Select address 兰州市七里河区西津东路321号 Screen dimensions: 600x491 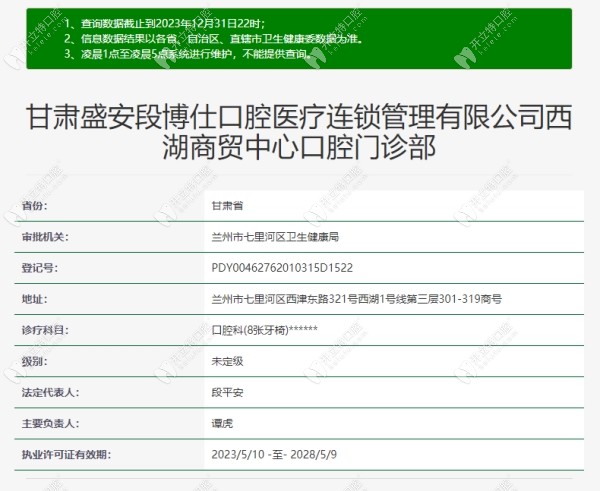click(x=357, y=299)
